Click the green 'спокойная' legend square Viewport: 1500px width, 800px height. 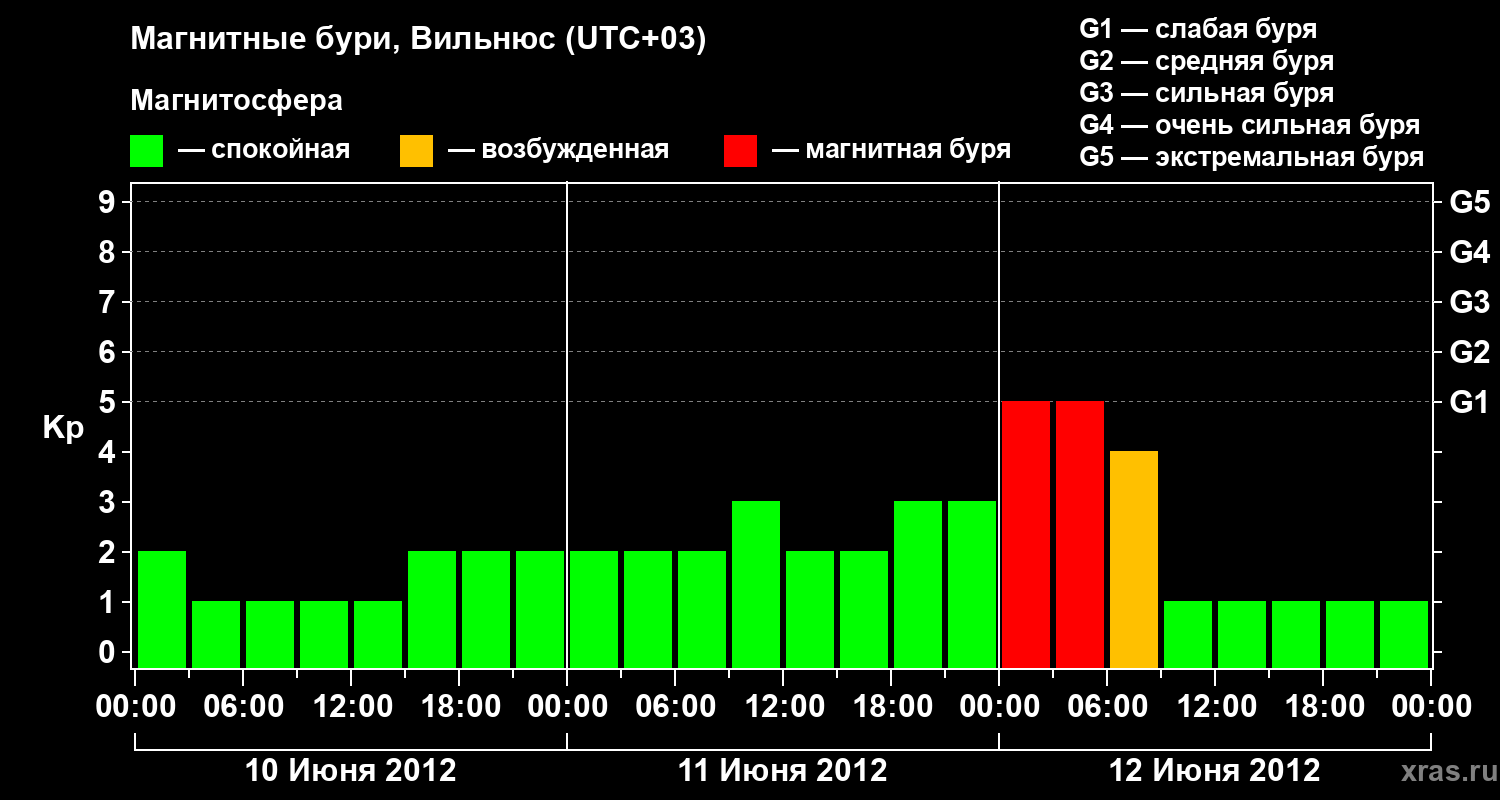[x=147, y=151]
